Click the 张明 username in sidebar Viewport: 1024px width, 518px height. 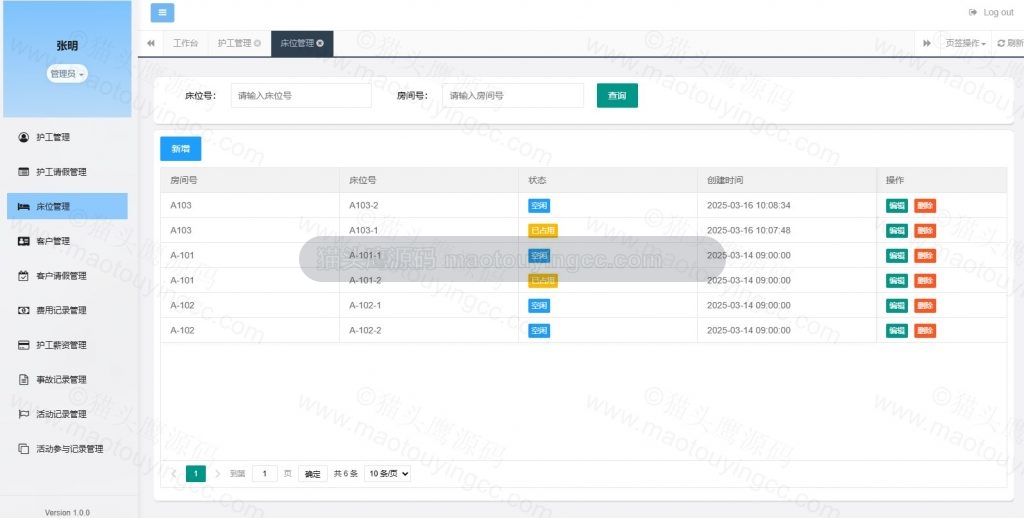67,46
